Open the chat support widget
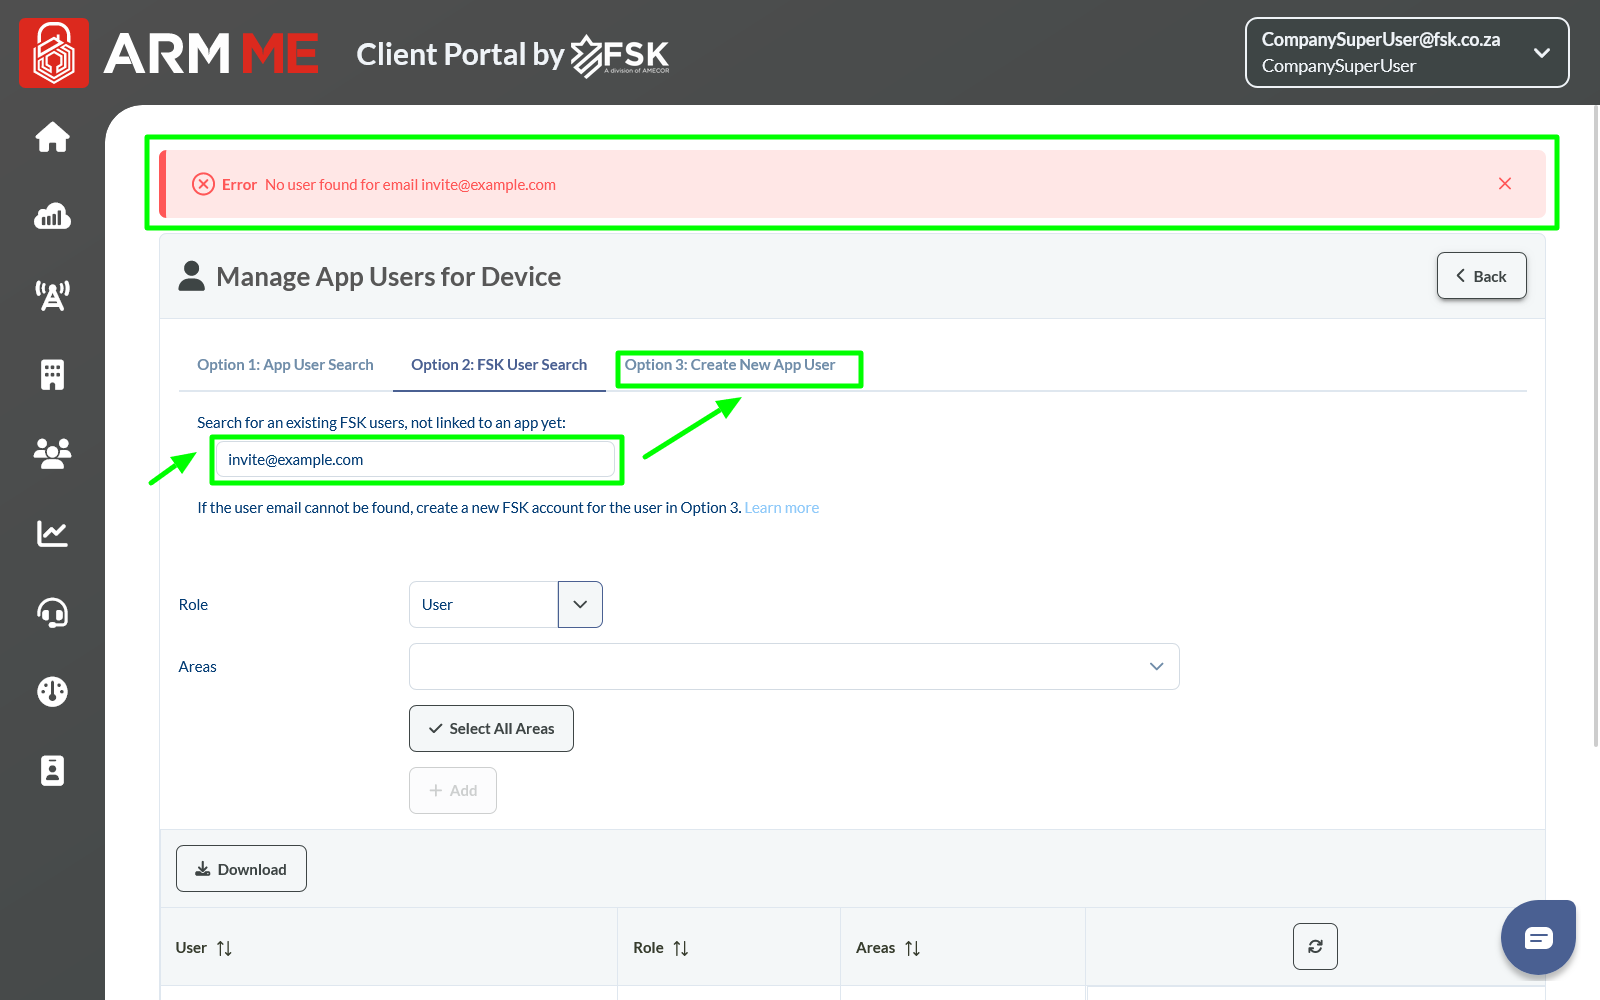 click(1538, 938)
